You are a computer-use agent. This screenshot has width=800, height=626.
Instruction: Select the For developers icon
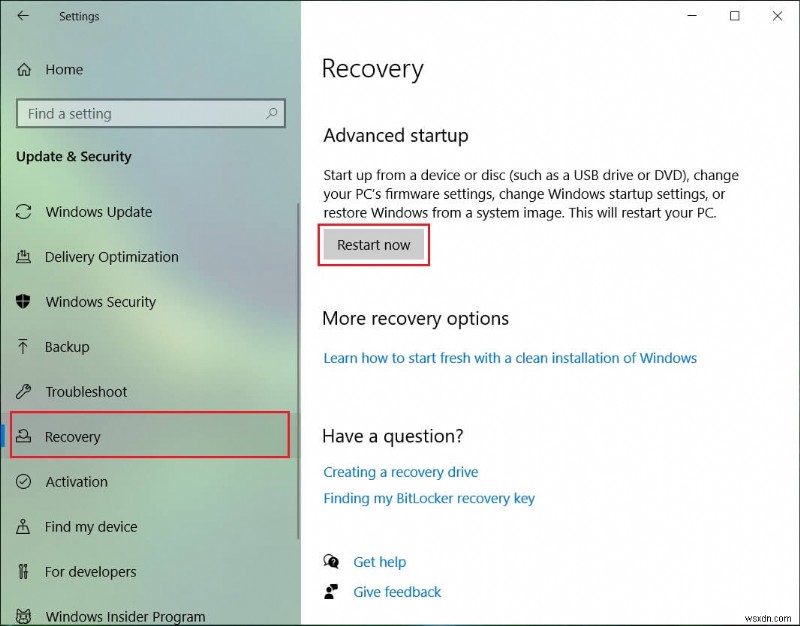(25, 572)
